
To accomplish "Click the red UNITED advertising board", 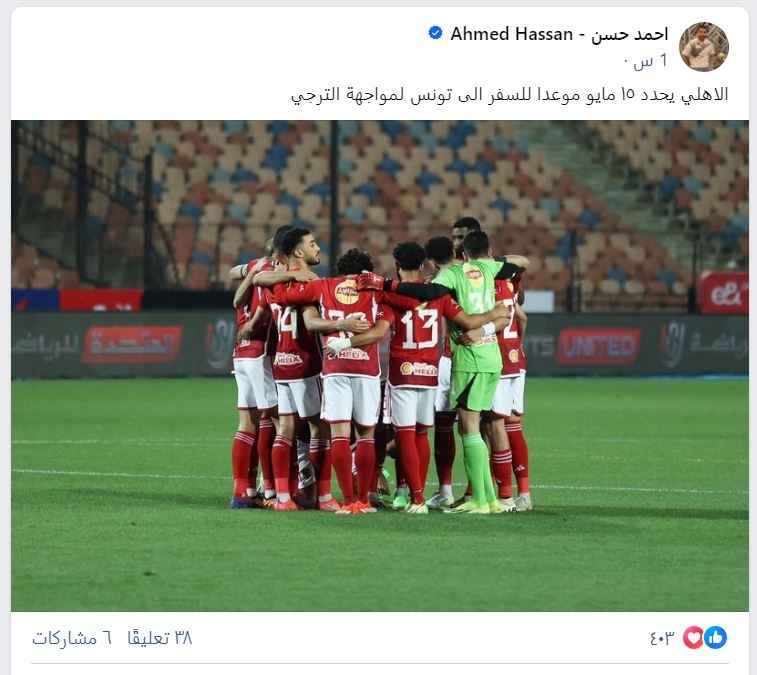I will pyautogui.click(x=599, y=346).
